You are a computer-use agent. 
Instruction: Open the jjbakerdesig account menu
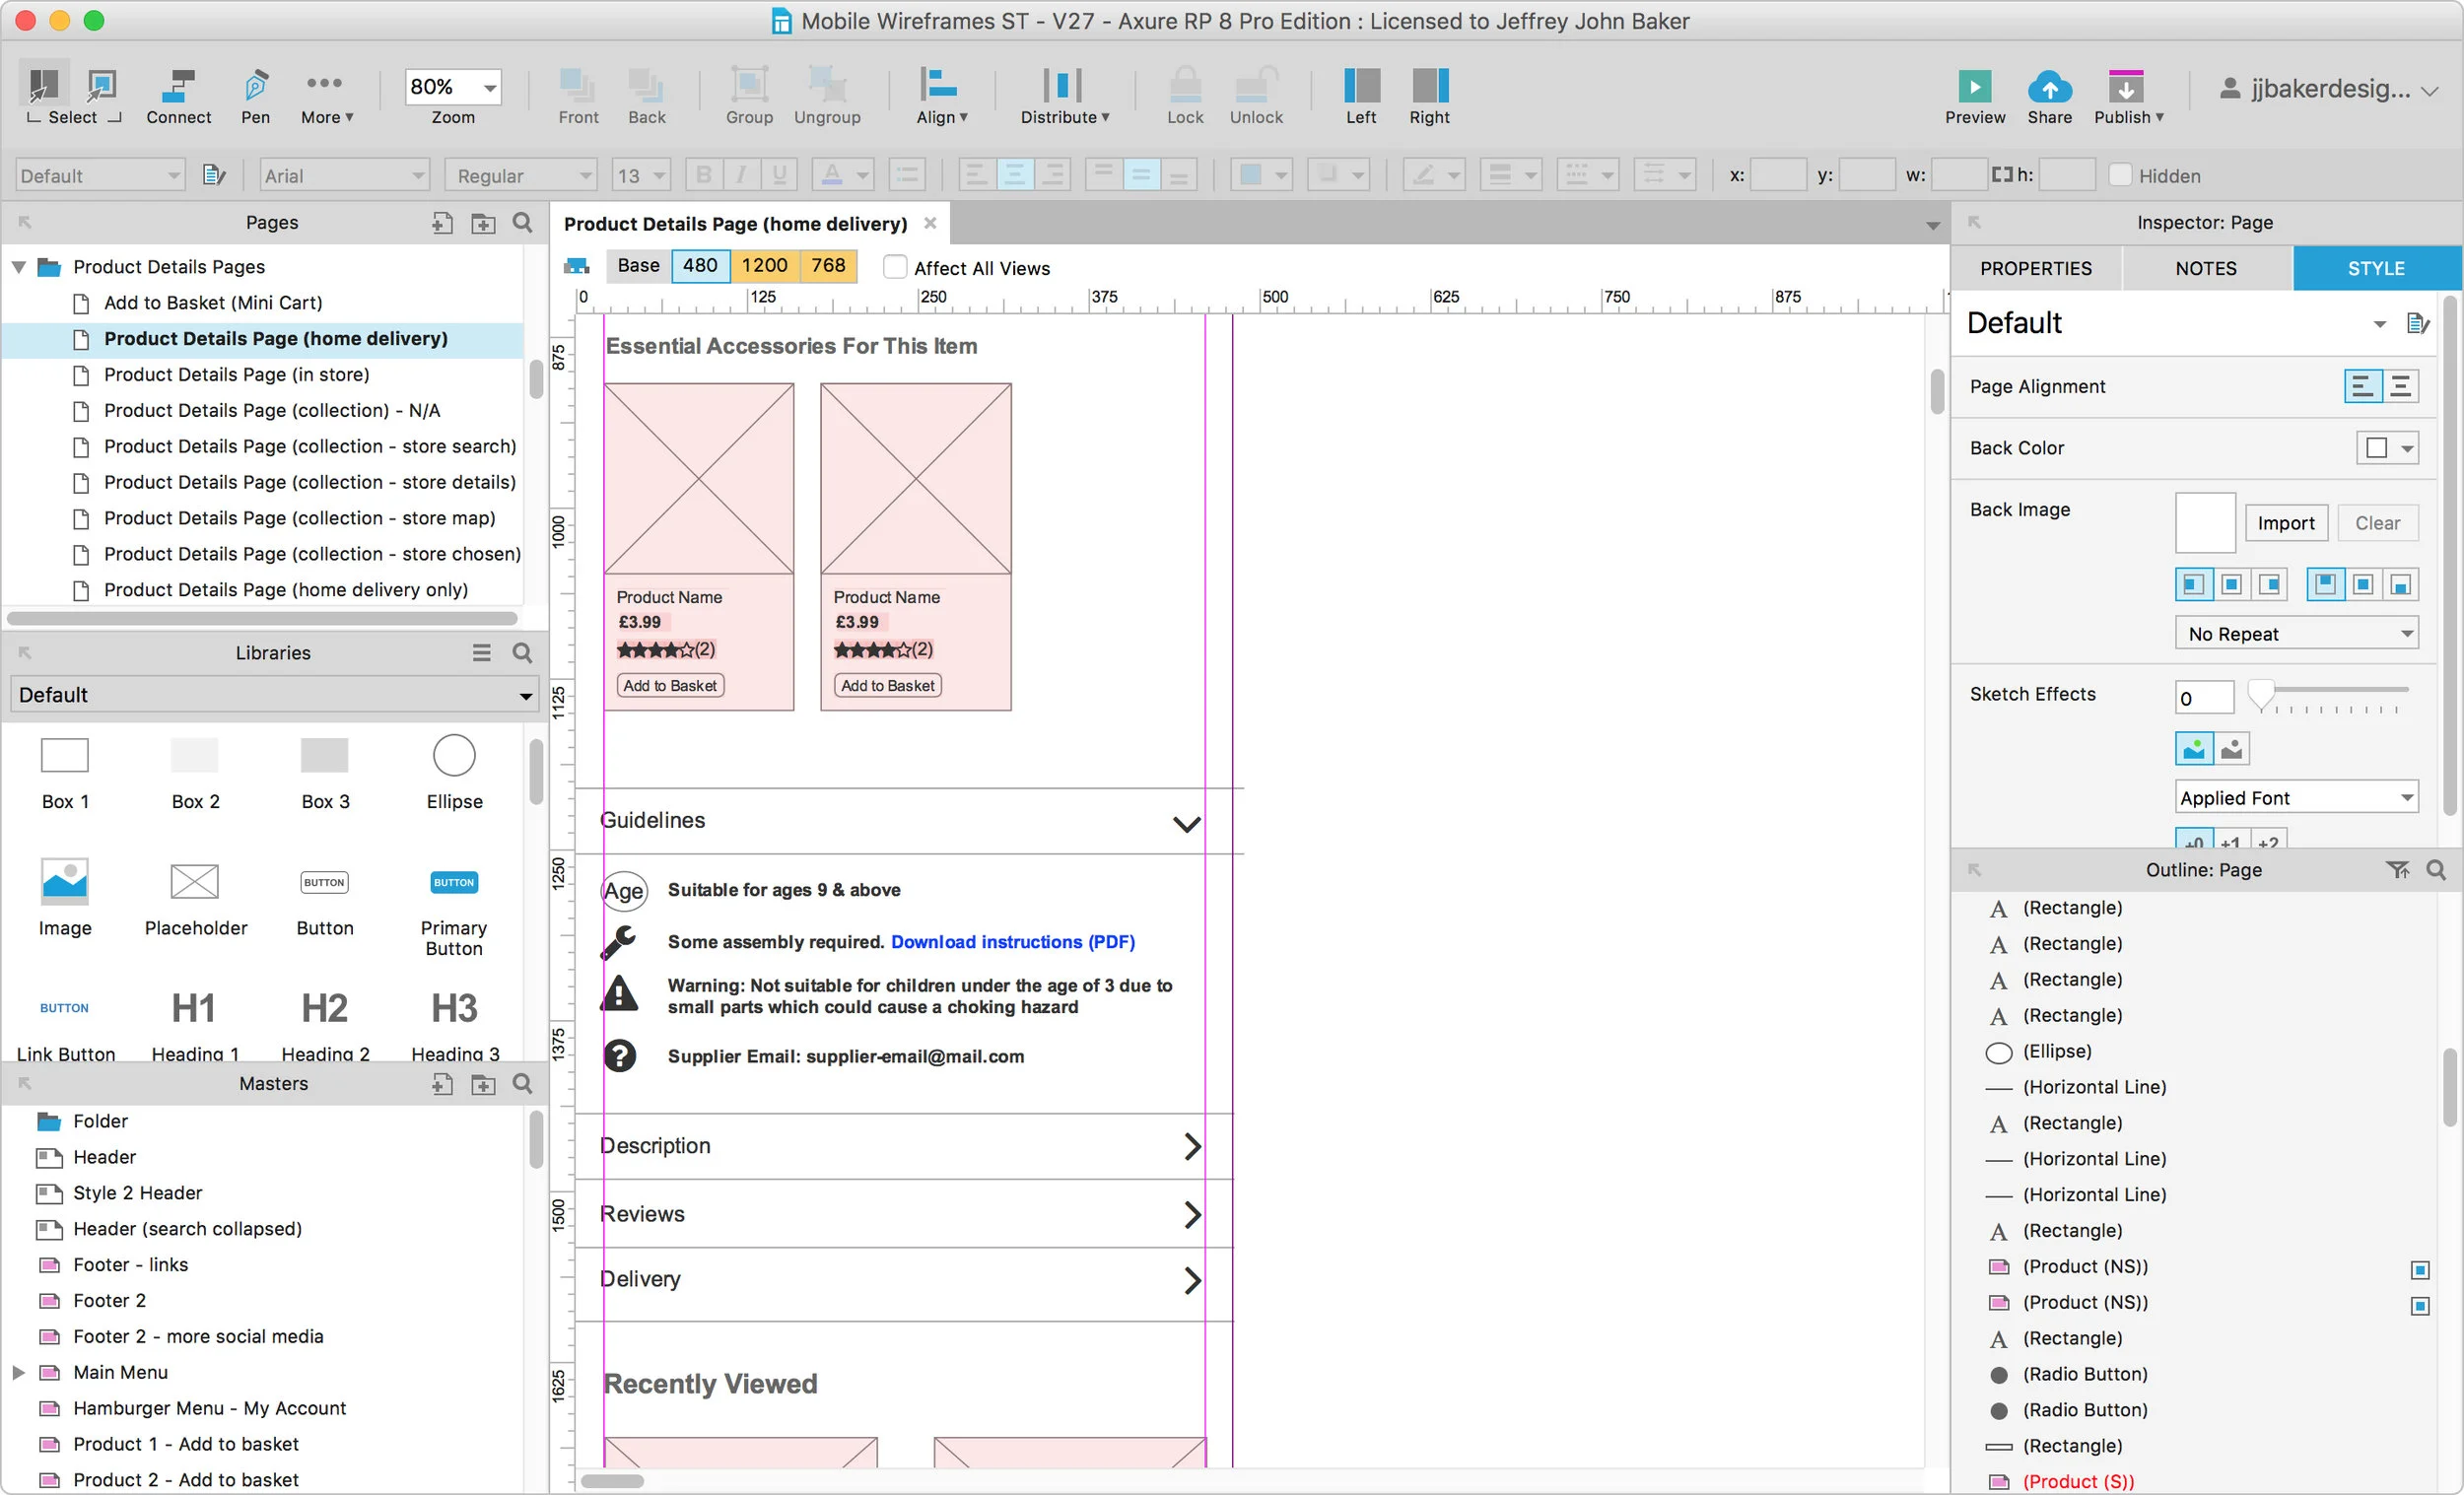pyautogui.click(x=2328, y=89)
